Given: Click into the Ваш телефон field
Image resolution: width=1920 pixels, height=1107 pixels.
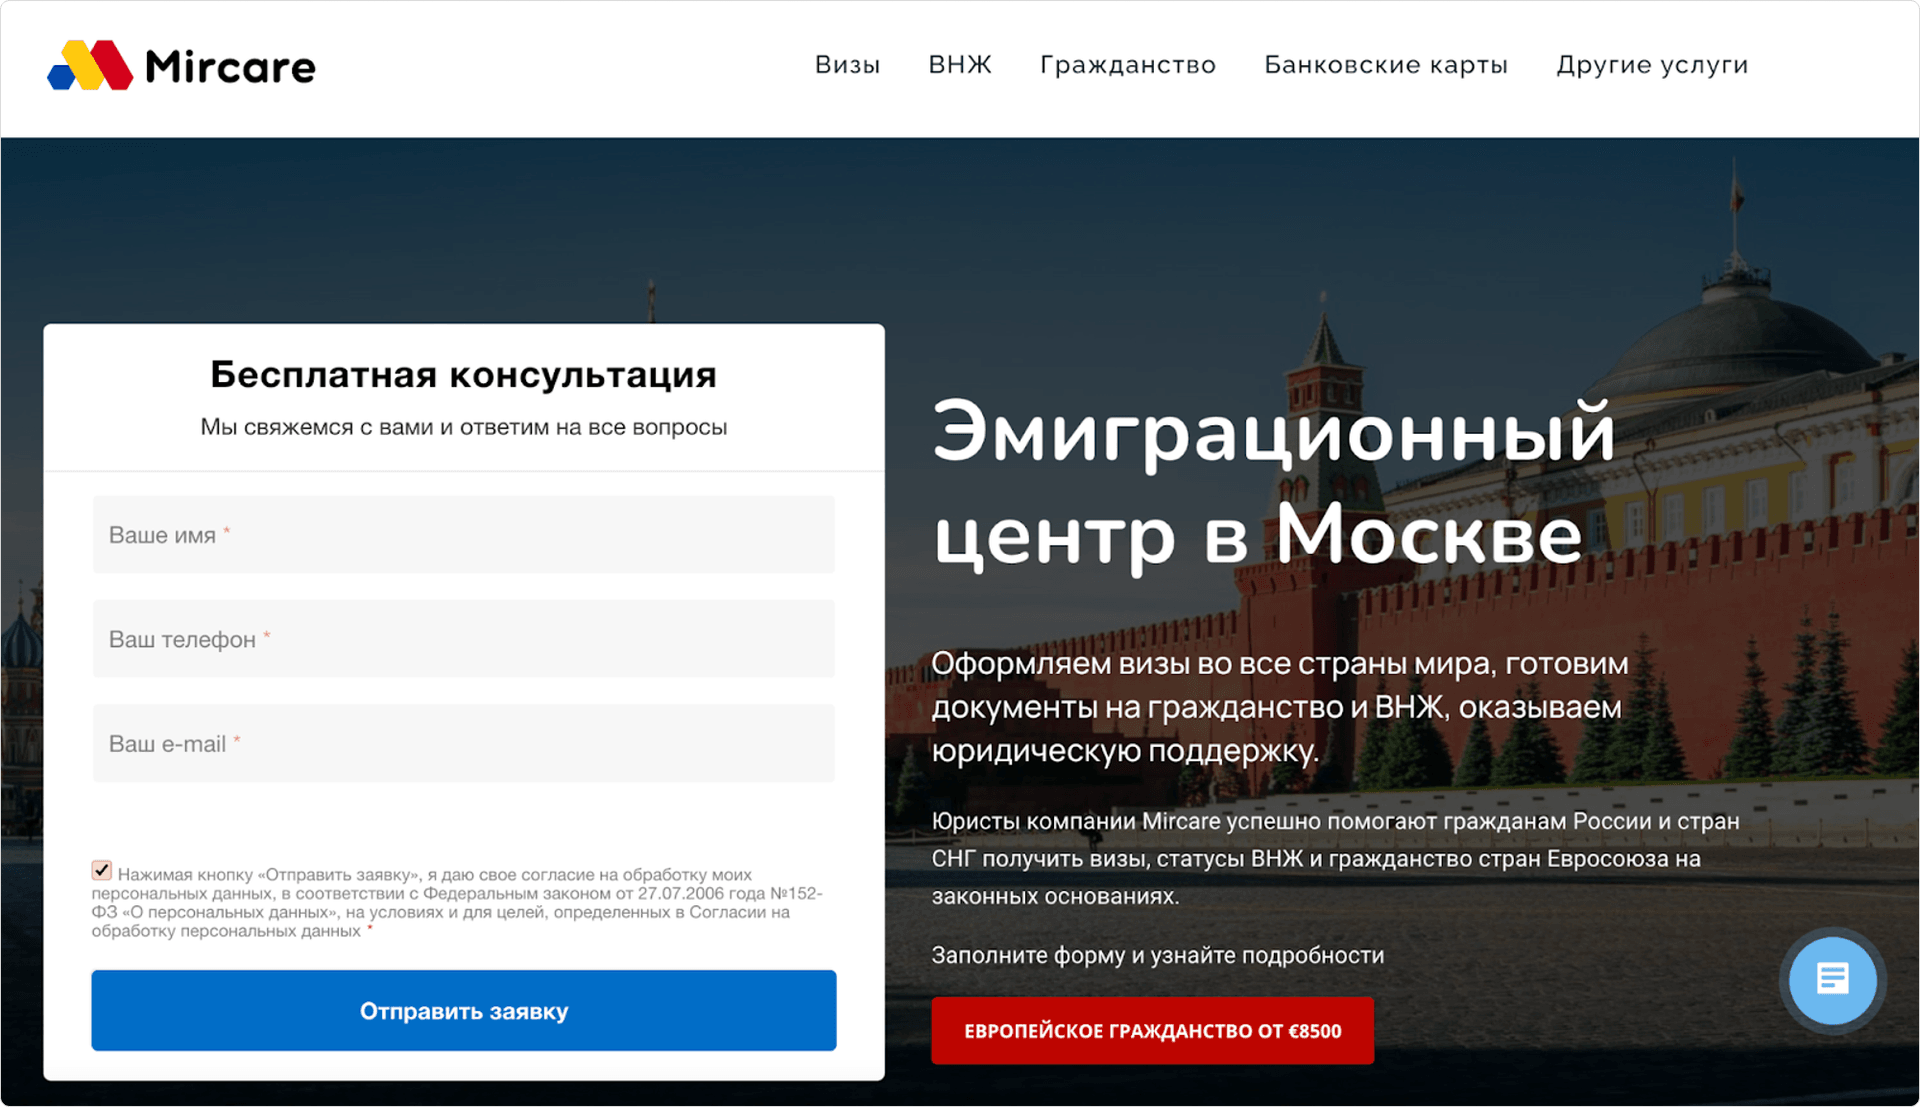Looking at the screenshot, I should 464,639.
